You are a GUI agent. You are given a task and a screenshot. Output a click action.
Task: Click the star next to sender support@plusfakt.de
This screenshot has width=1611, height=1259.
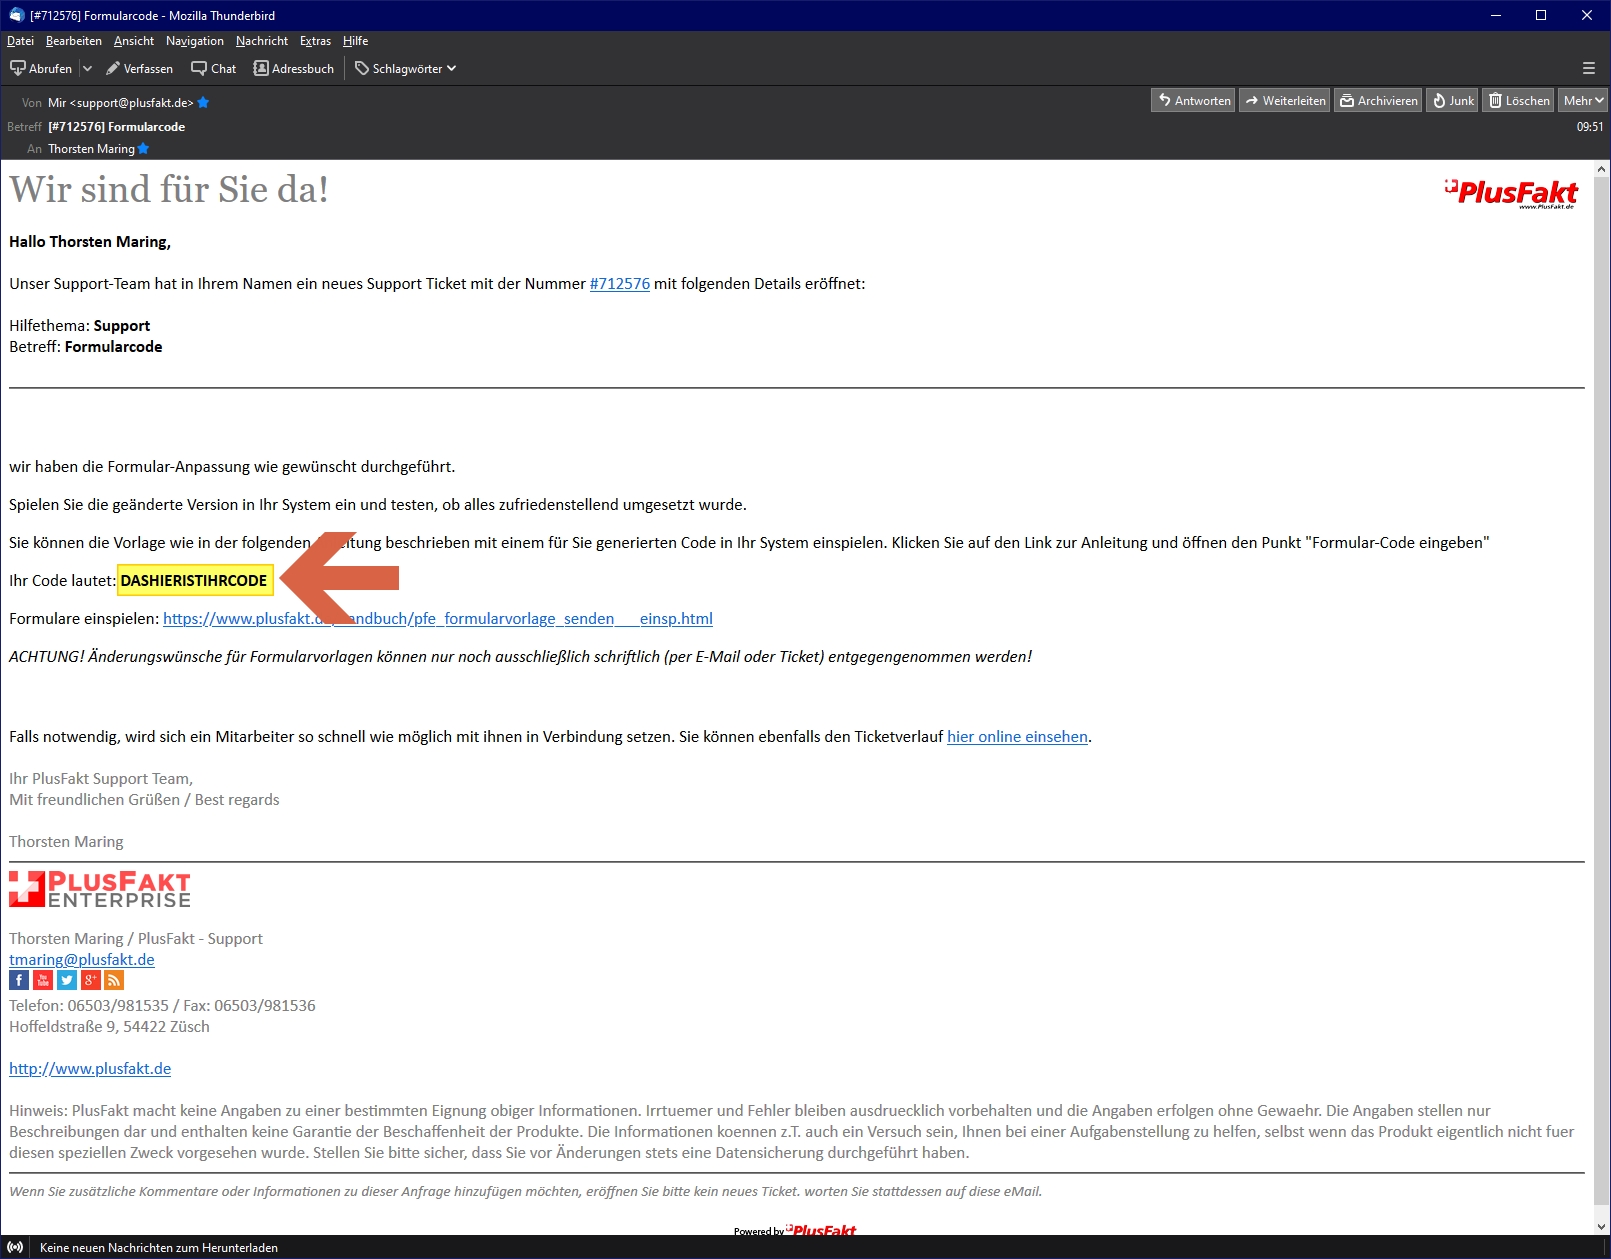(203, 103)
